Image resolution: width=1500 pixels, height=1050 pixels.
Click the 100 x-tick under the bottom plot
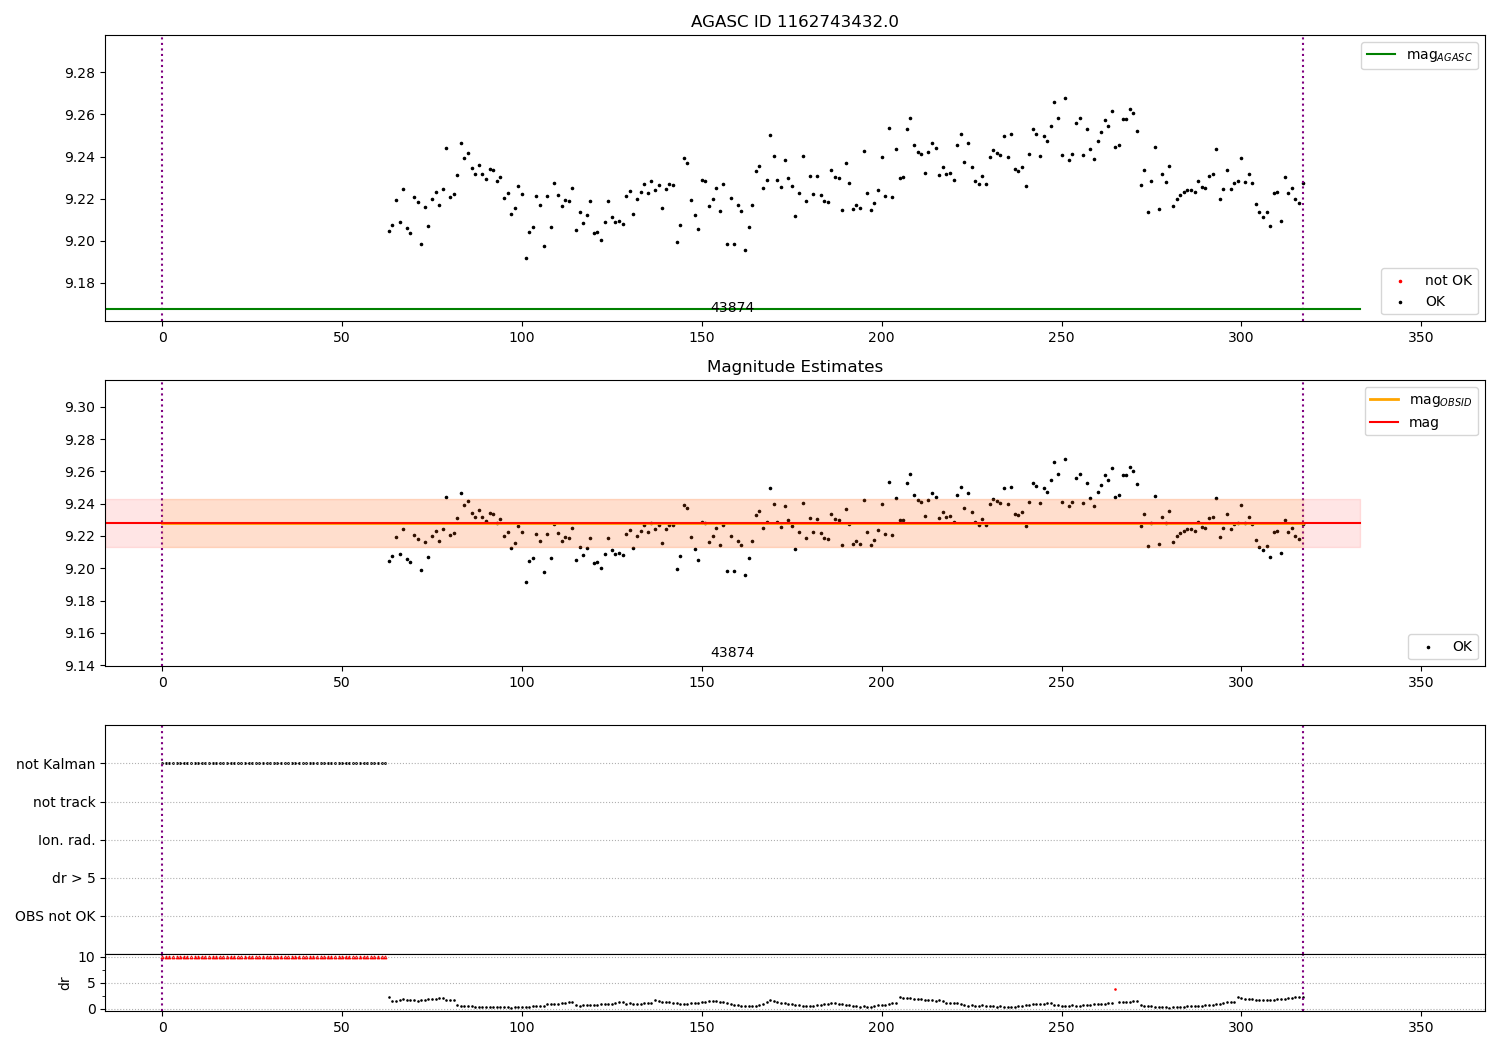coord(522,1027)
